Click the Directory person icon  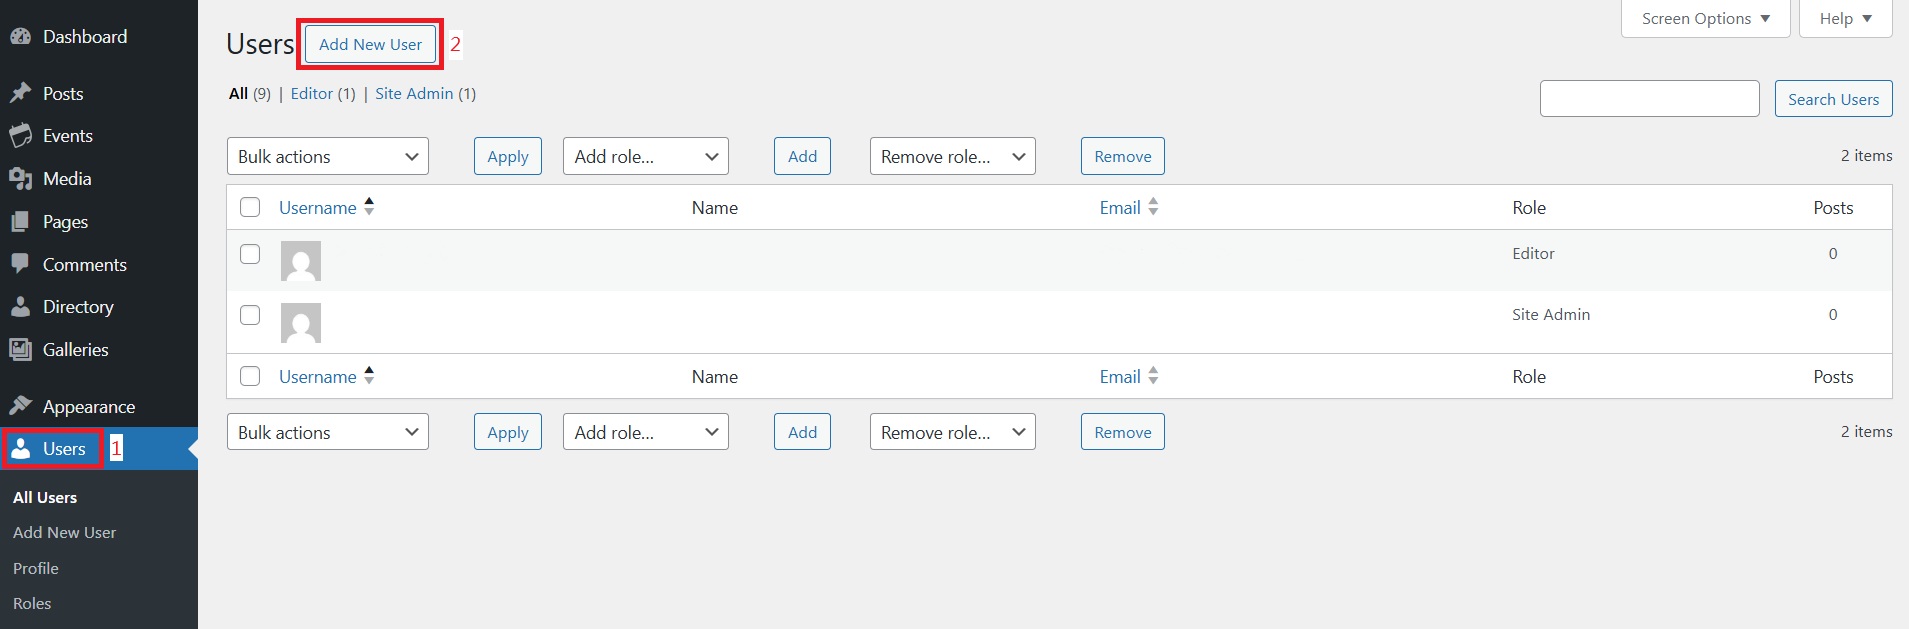(20, 307)
